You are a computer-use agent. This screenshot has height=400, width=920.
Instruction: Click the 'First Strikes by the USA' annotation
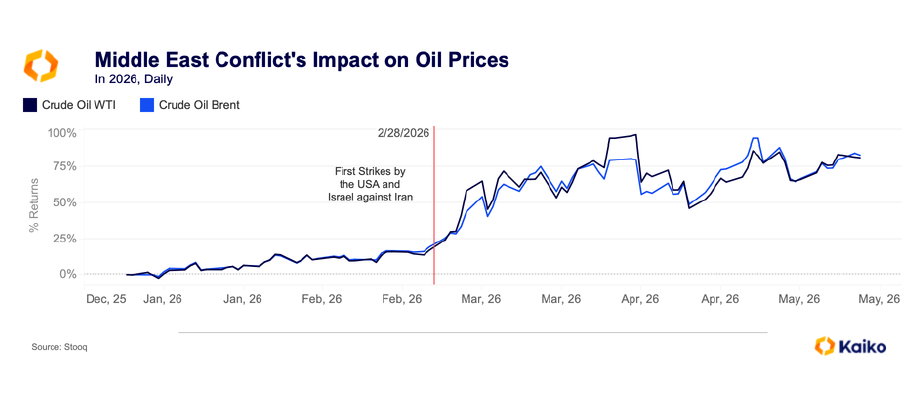click(x=370, y=185)
